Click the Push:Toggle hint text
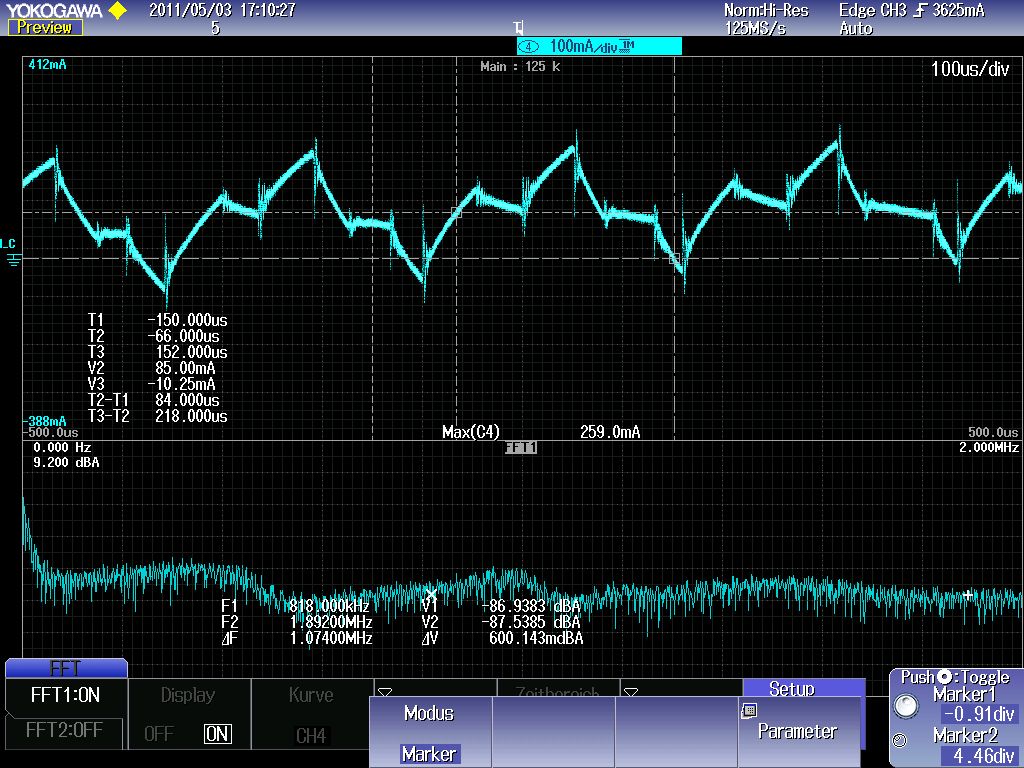1024x768 pixels. [955, 677]
